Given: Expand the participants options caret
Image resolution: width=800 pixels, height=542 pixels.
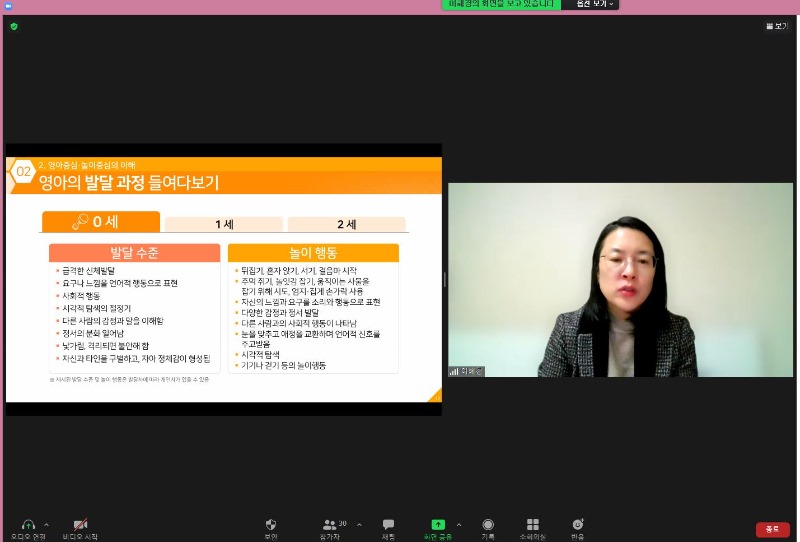Looking at the screenshot, I should (359, 524).
